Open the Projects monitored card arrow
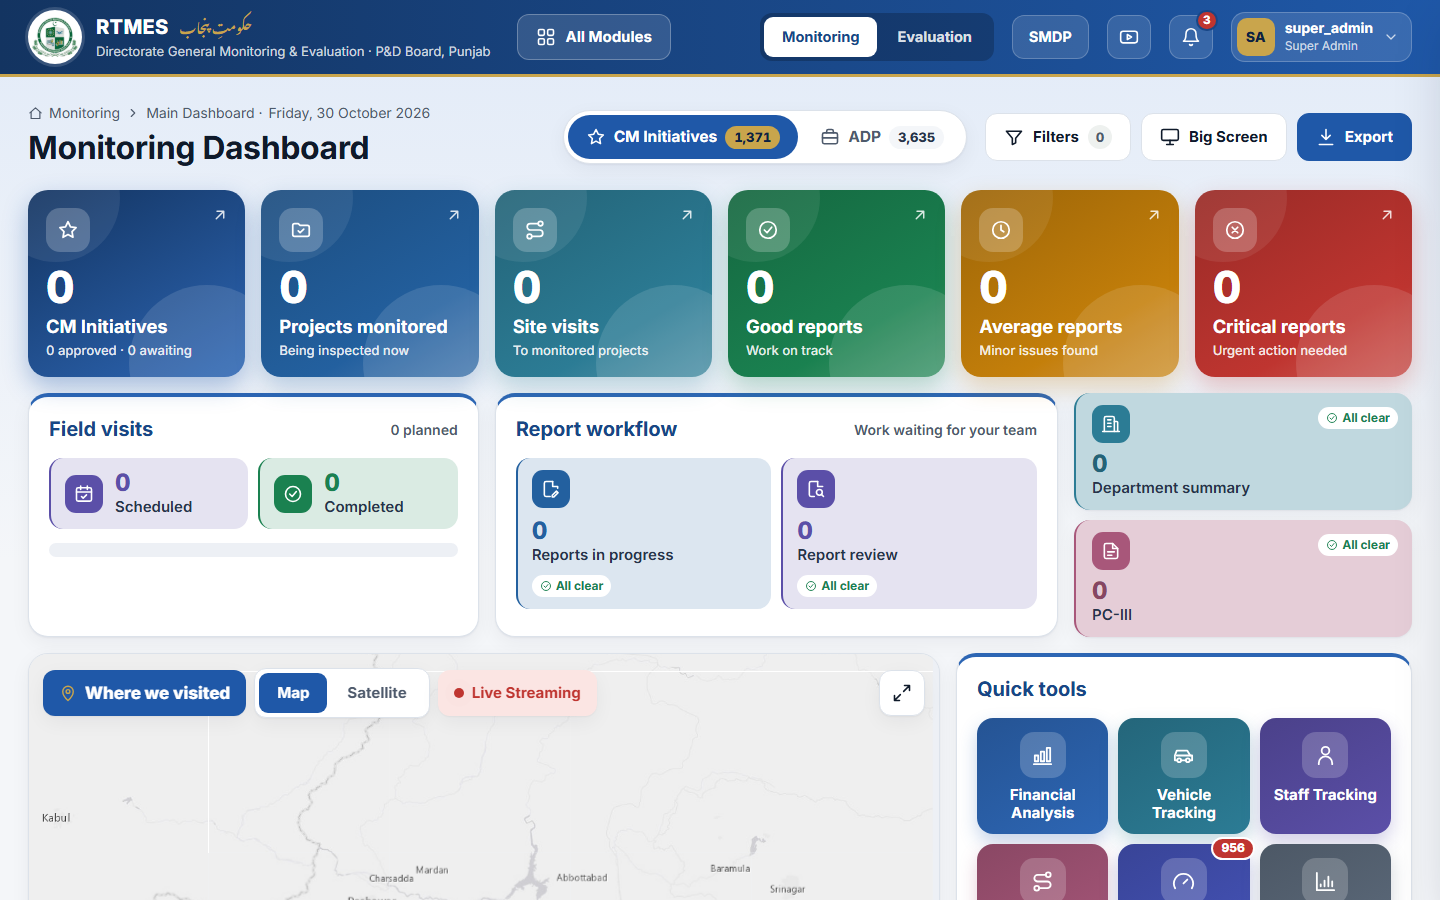 [454, 215]
